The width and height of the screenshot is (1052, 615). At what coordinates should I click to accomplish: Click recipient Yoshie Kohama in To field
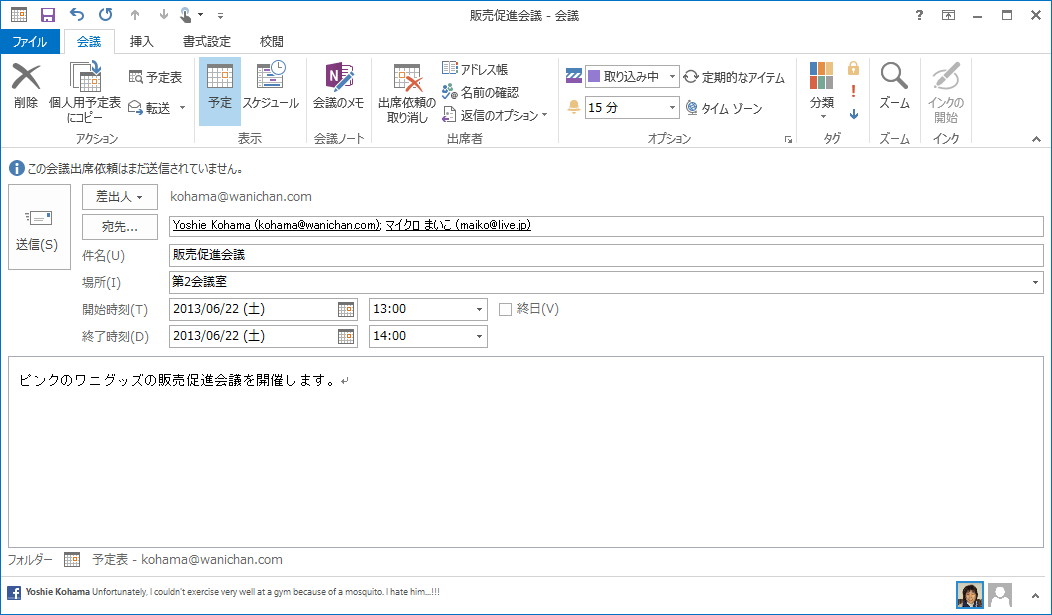coord(276,225)
